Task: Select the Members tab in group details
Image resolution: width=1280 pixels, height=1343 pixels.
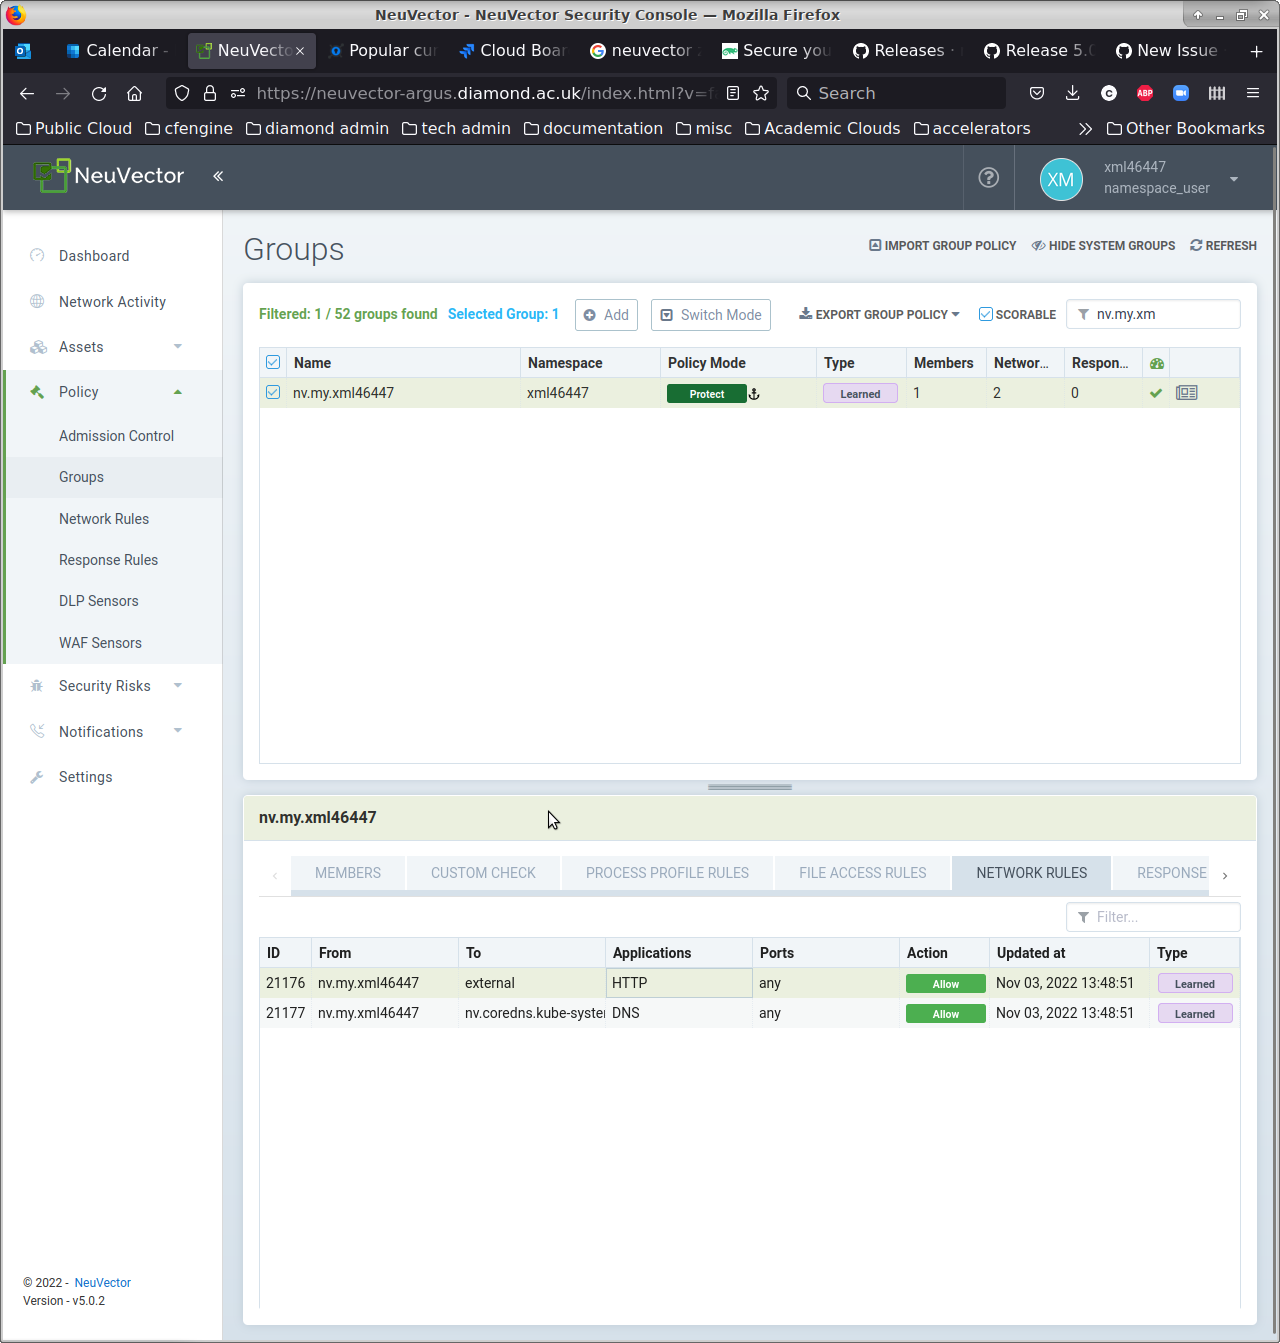Action: click(x=347, y=873)
